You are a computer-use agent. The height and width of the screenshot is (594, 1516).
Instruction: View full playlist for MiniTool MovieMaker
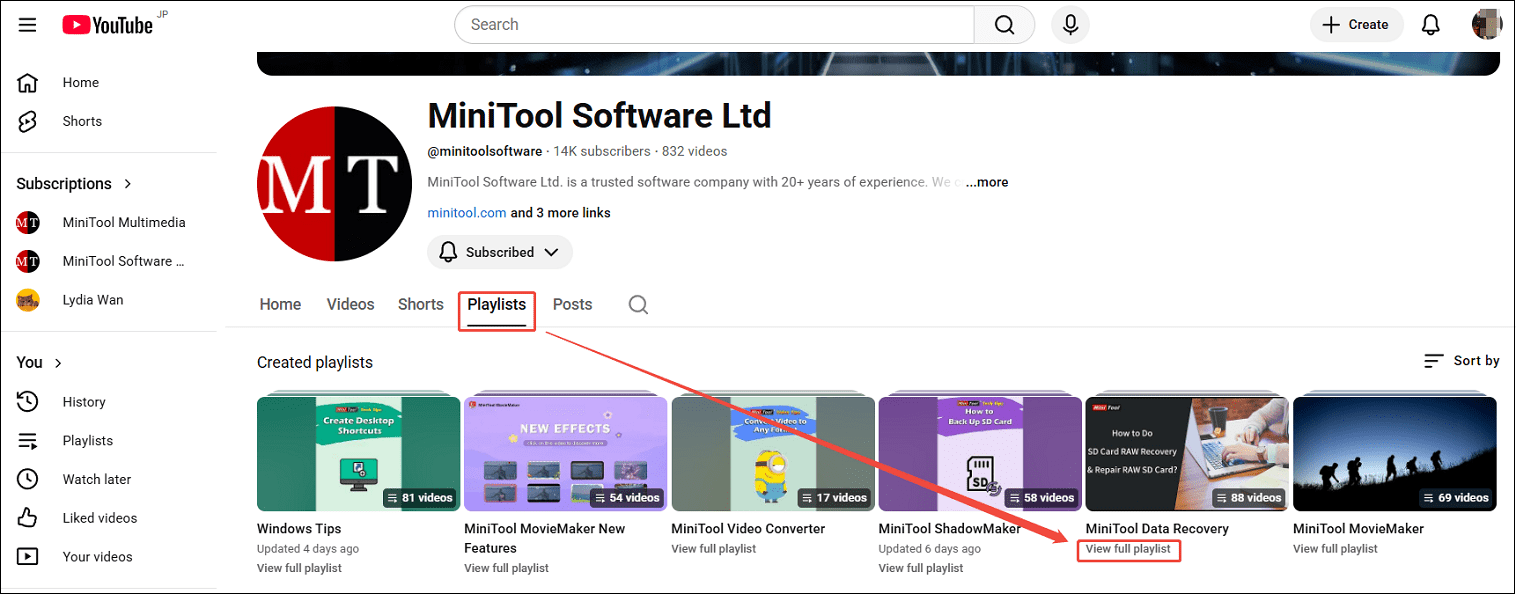pos(1335,549)
